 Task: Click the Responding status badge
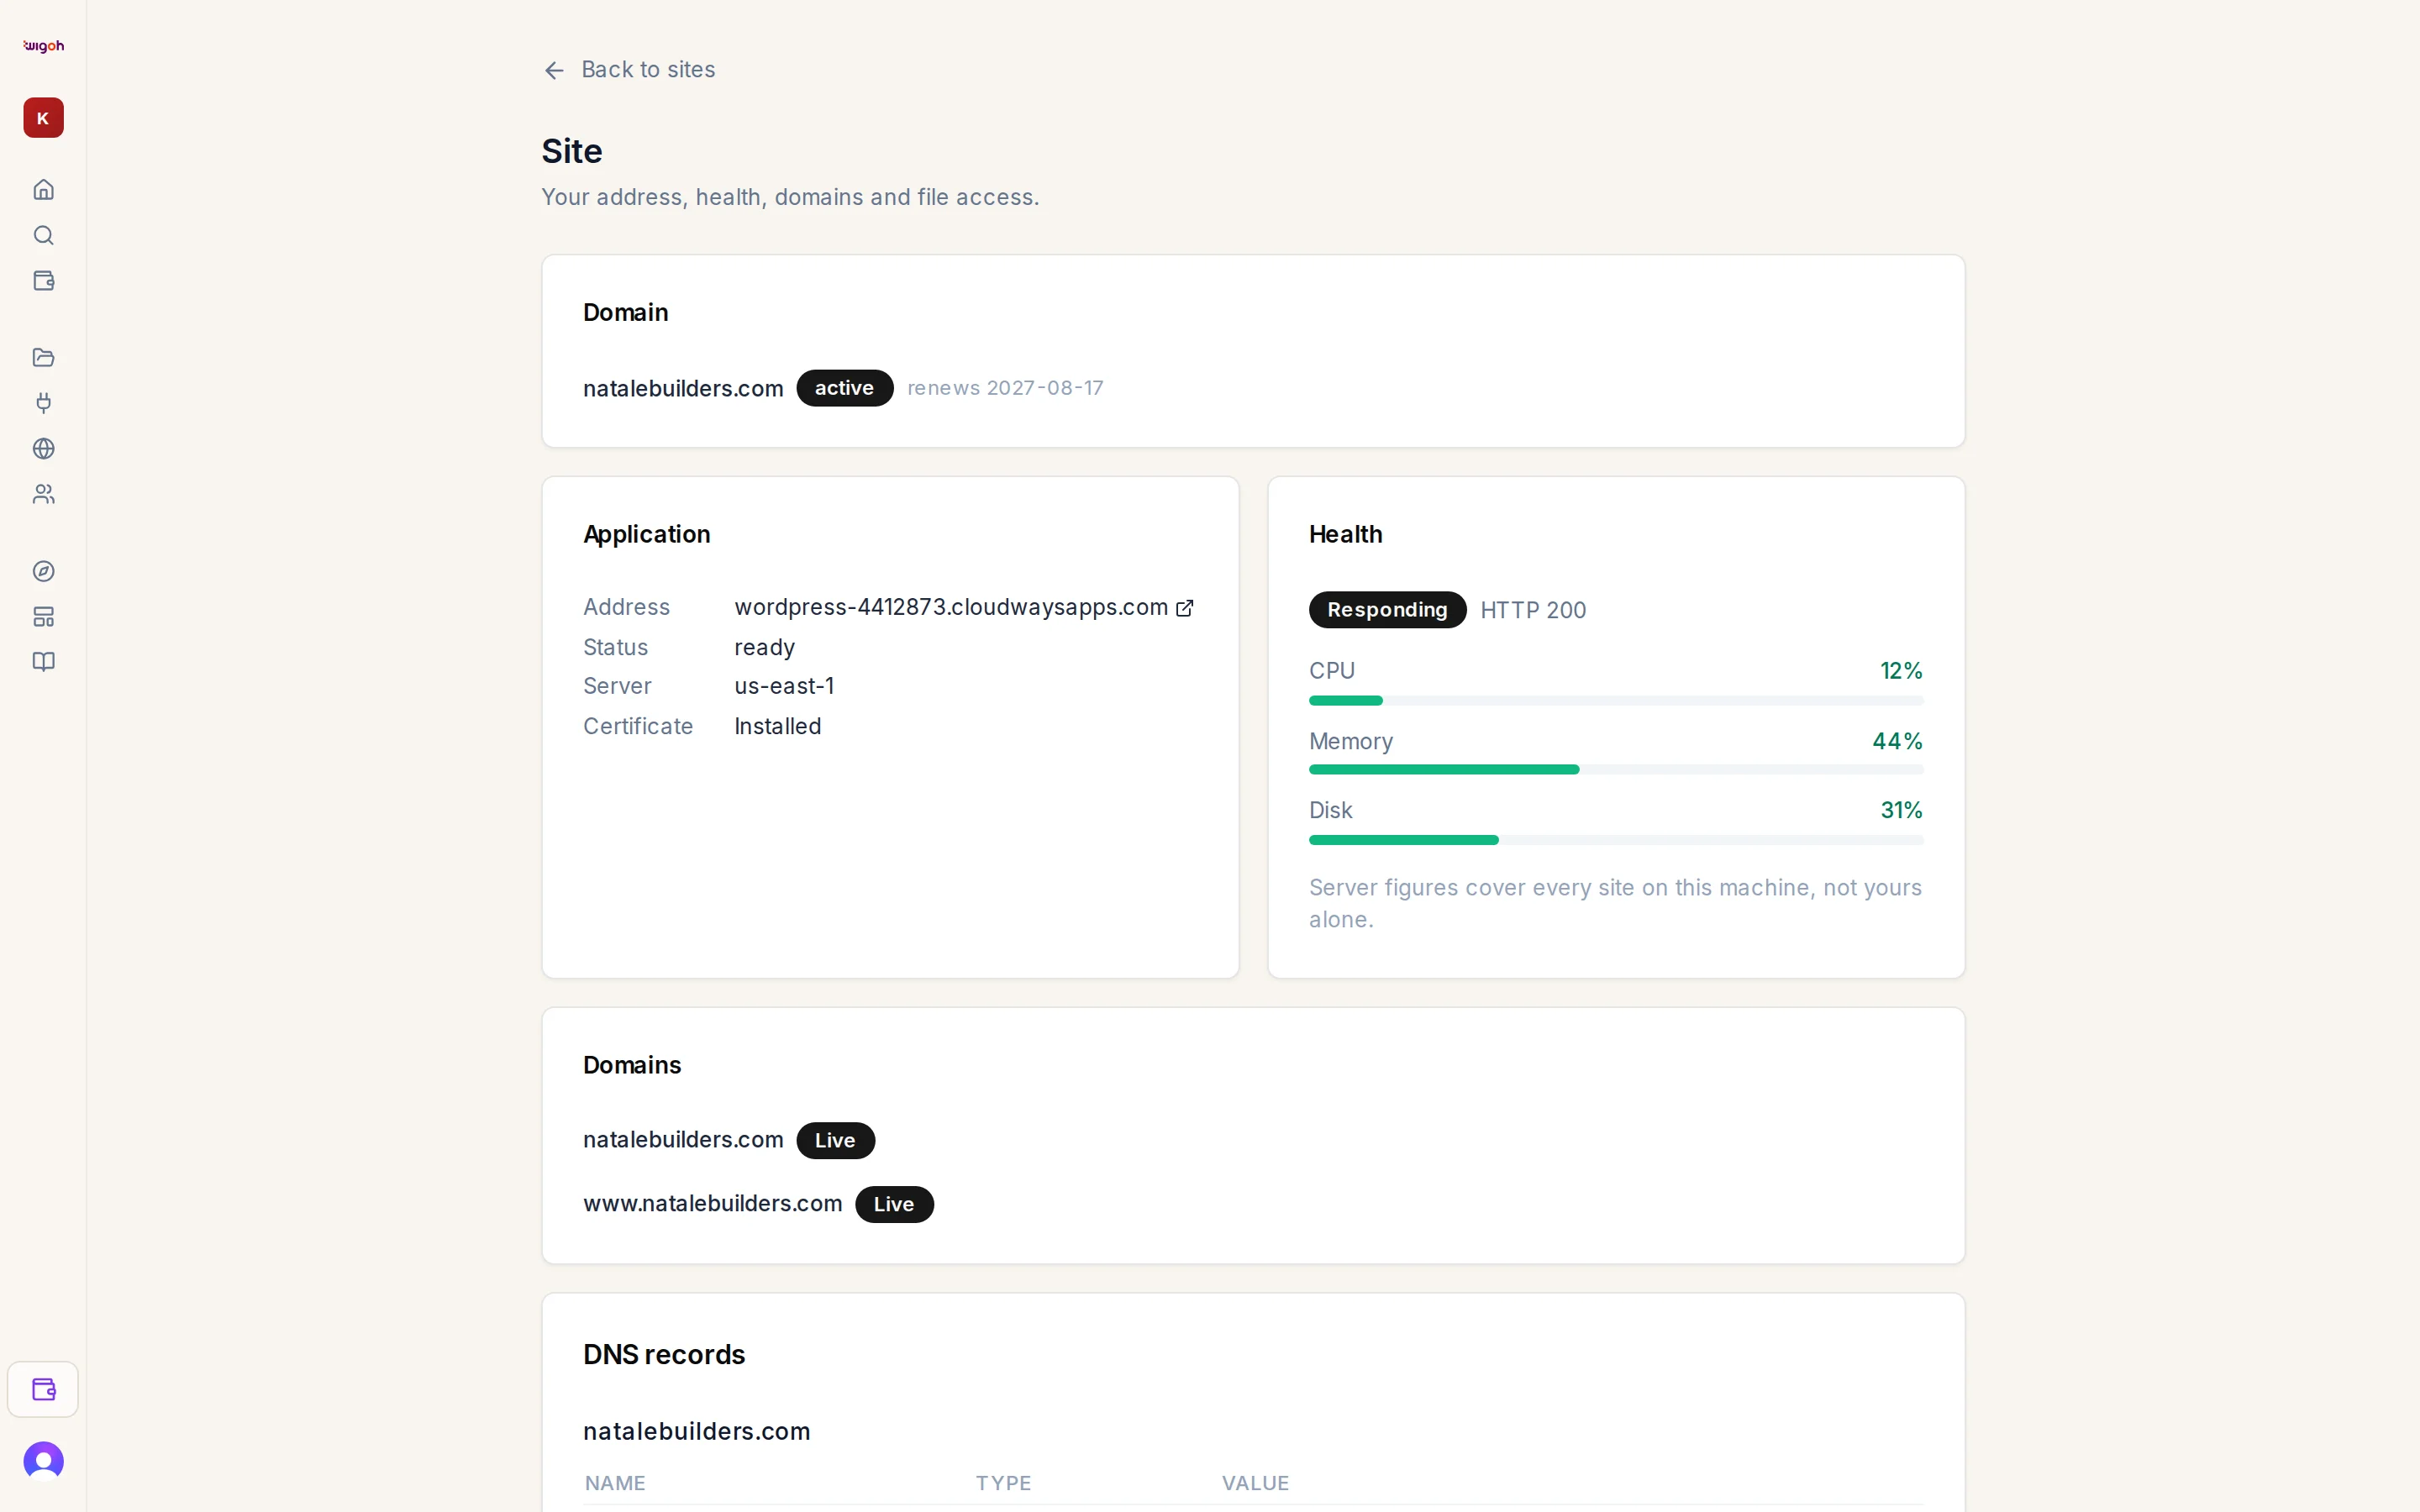(1387, 610)
